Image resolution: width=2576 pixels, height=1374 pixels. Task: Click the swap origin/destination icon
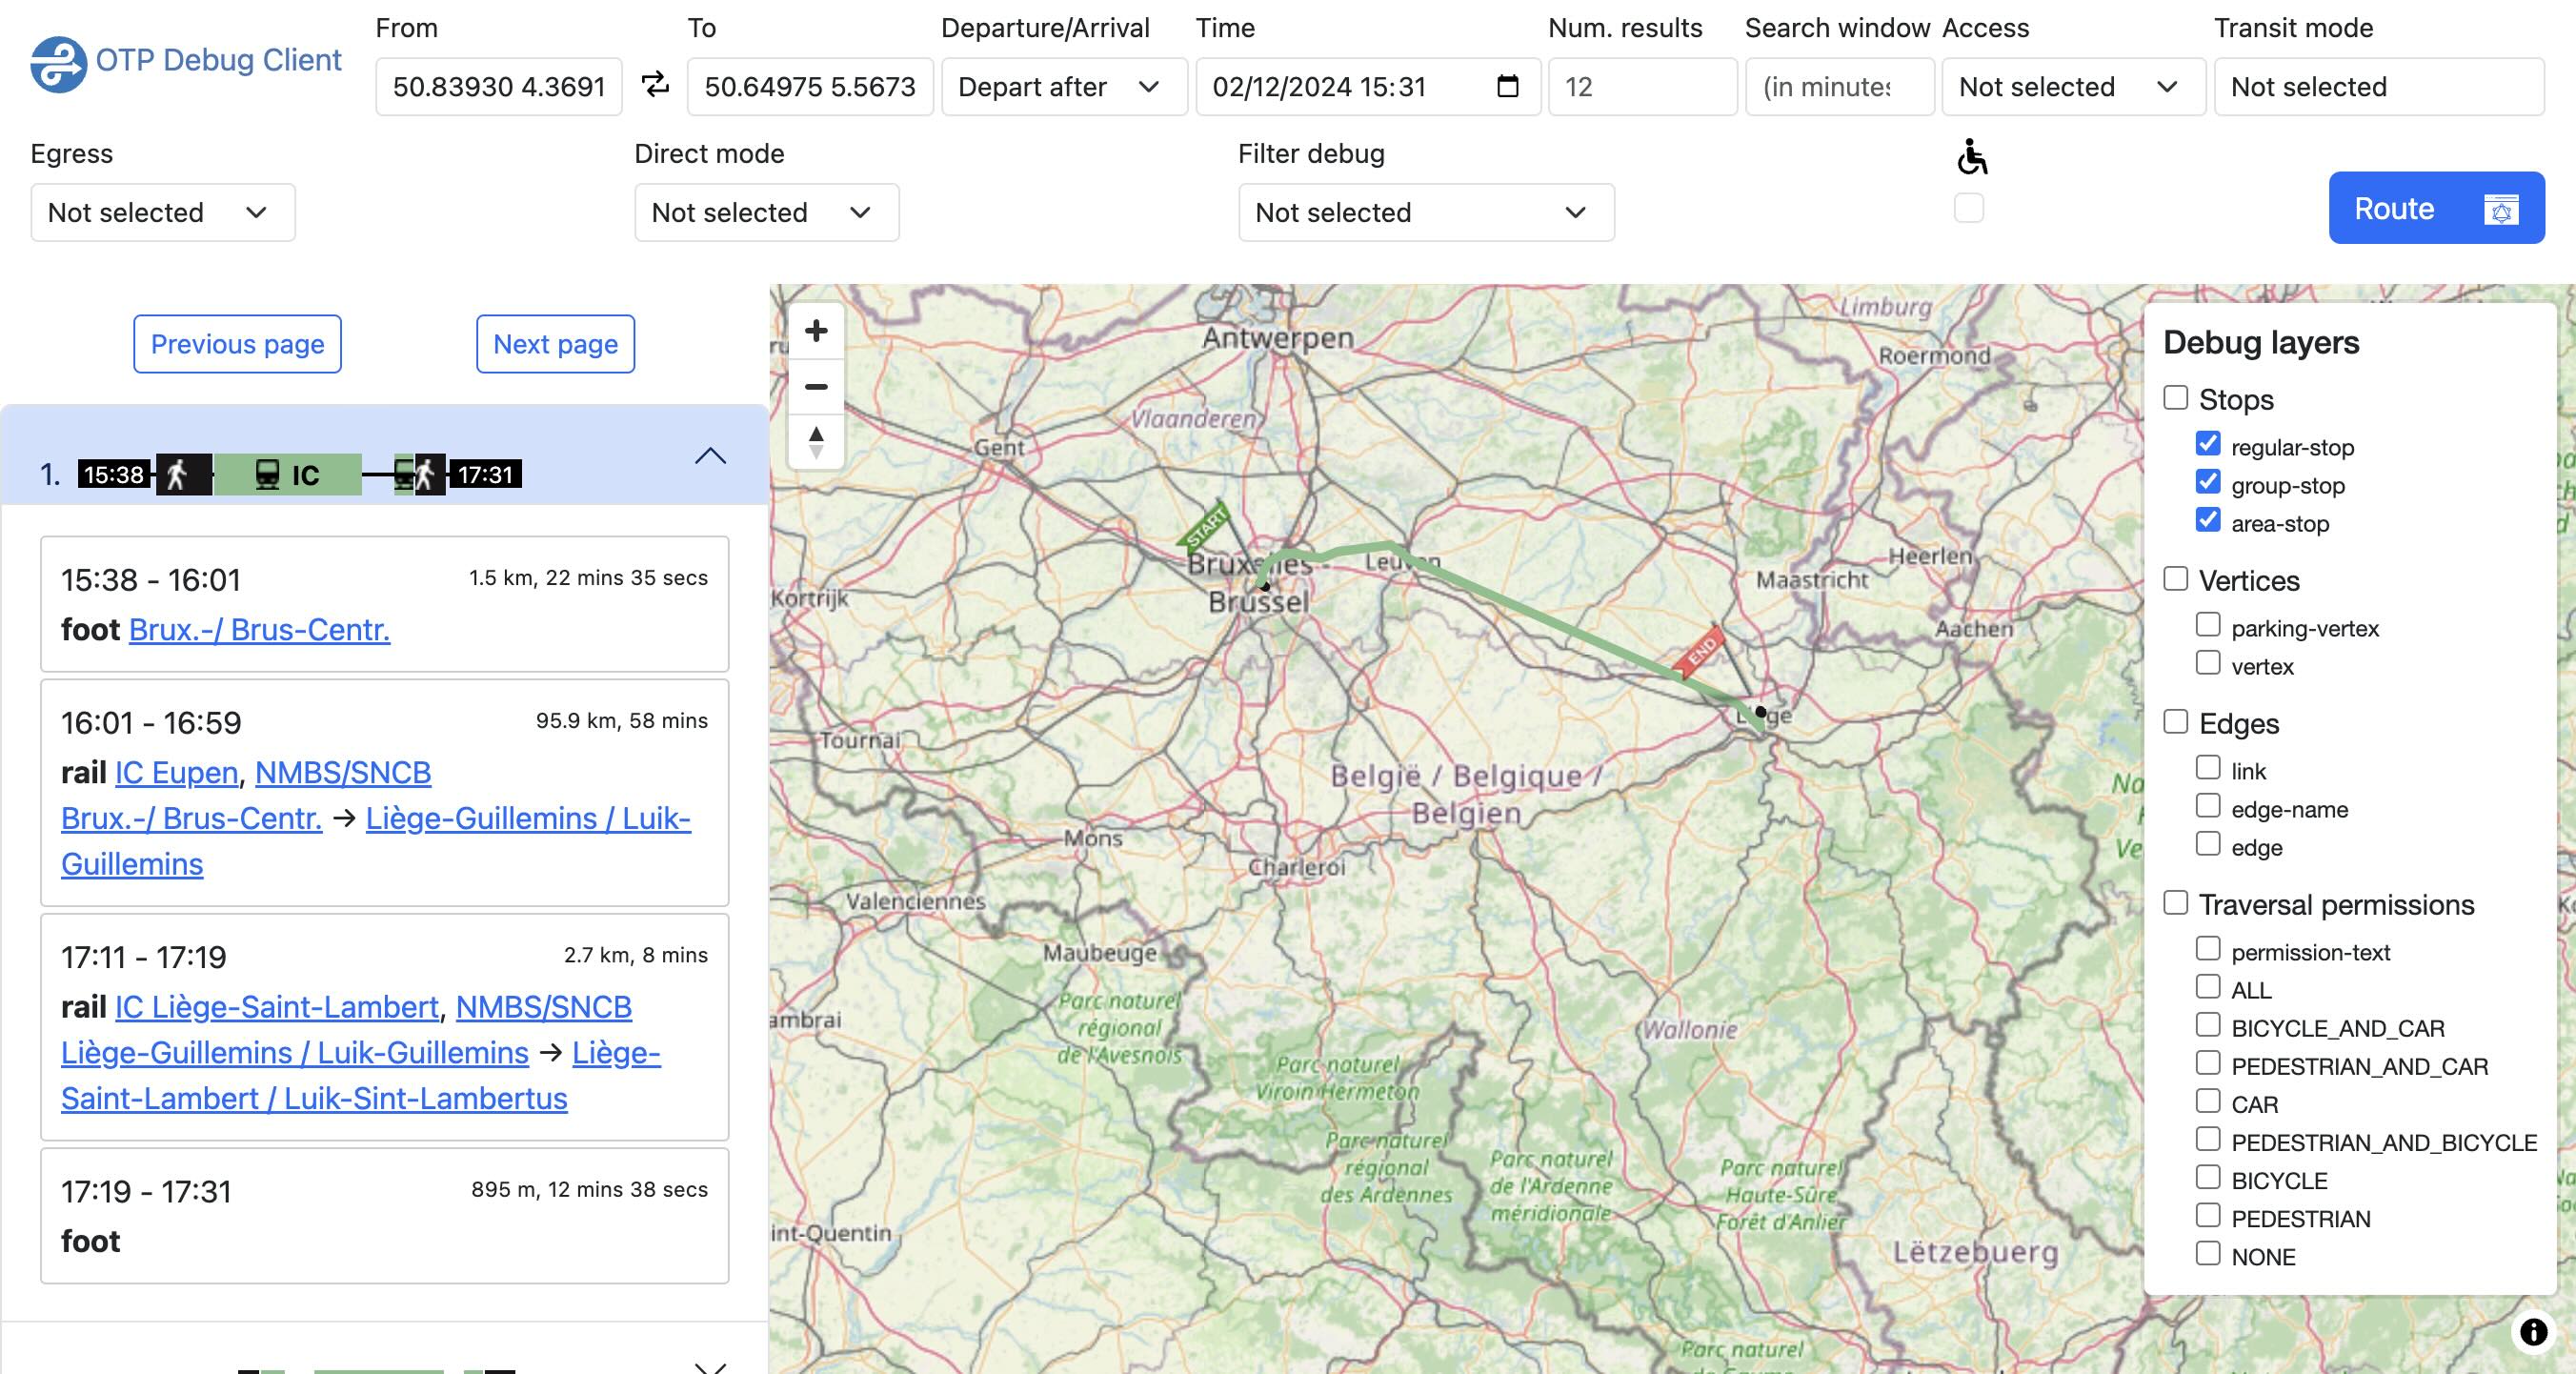point(654,85)
